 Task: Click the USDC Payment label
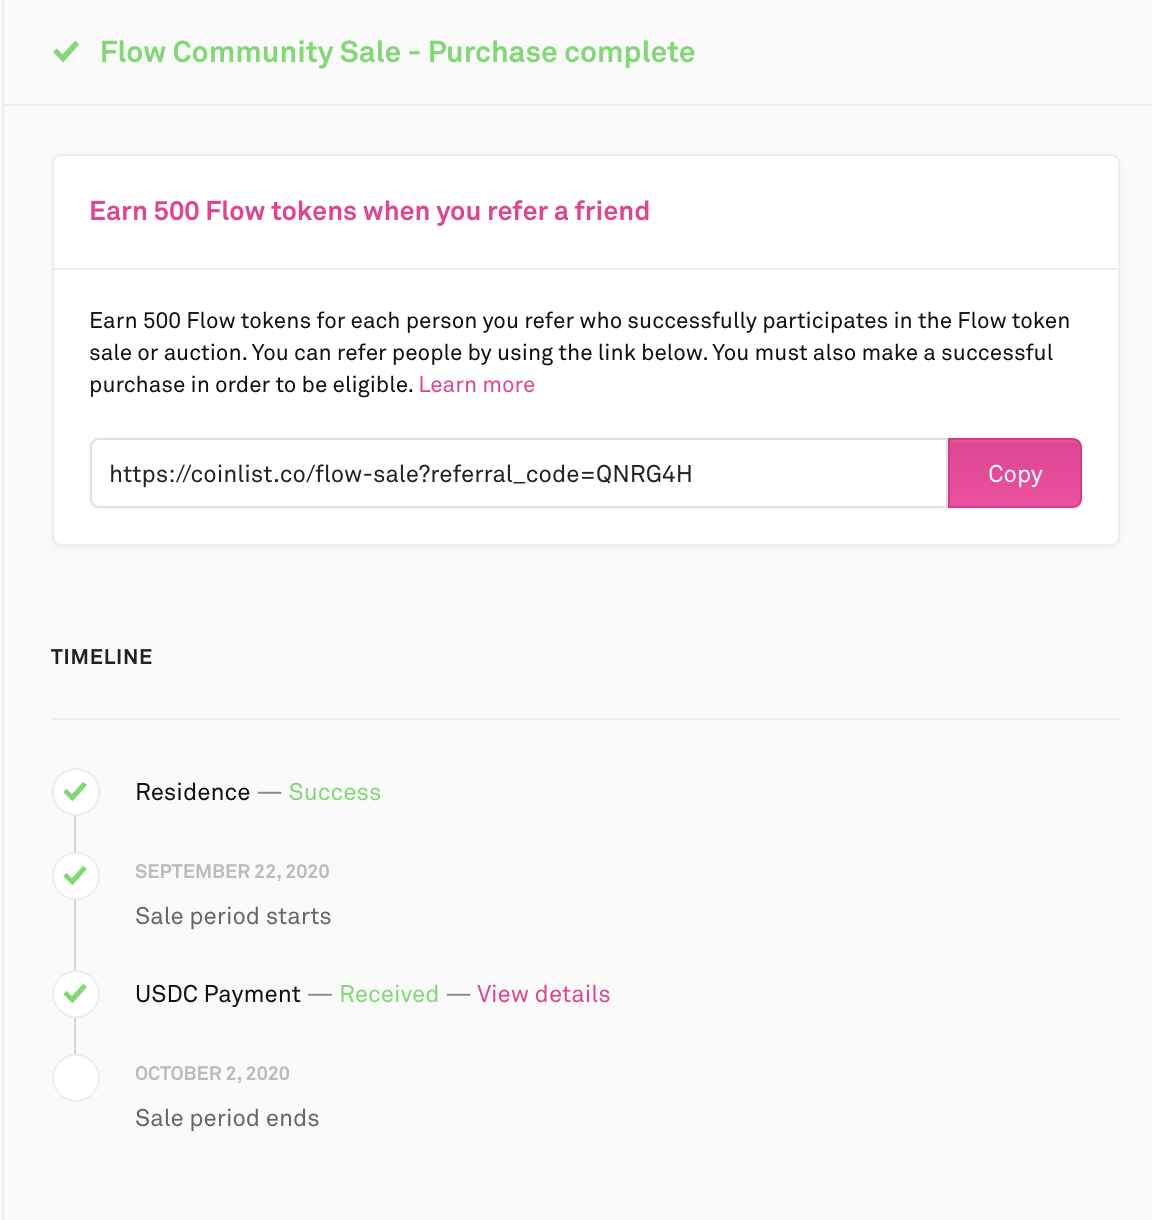[x=218, y=994]
